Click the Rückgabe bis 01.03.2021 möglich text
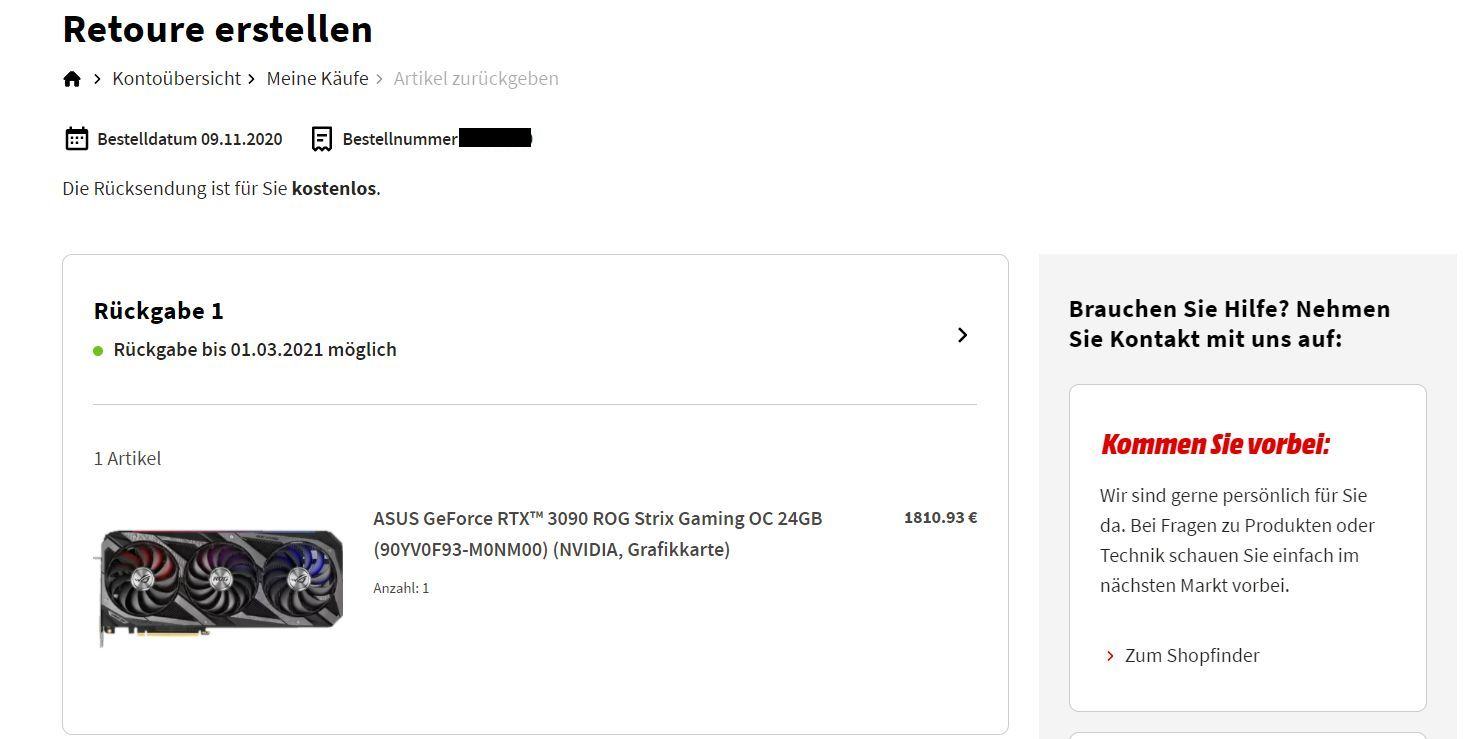Viewport: 1468px width, 739px height. coord(255,350)
